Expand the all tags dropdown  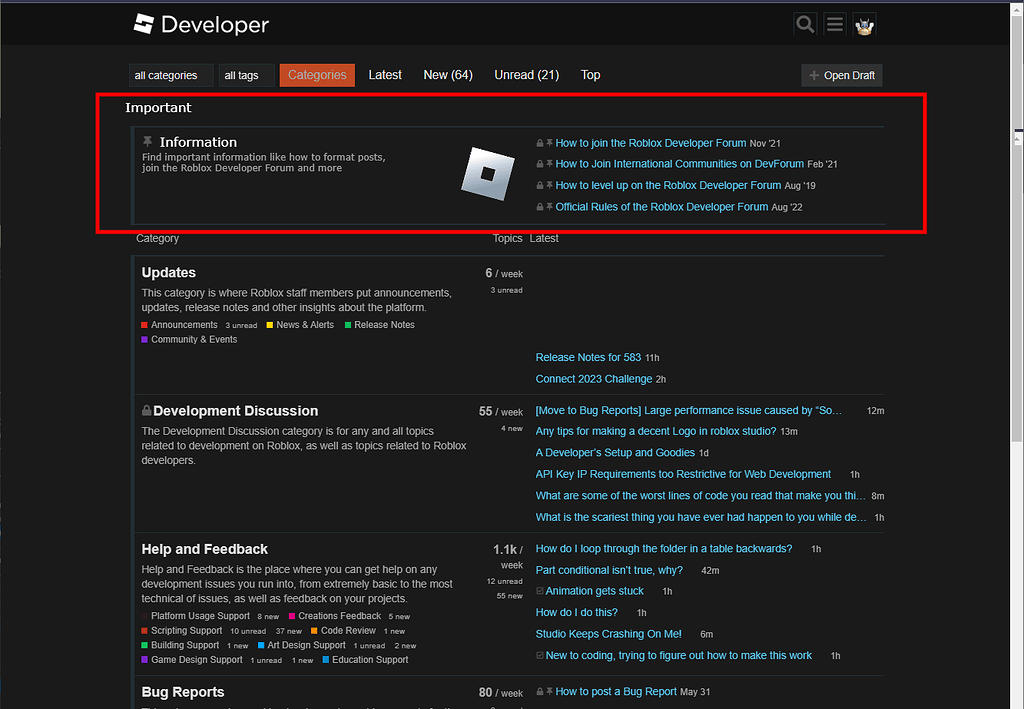(246, 76)
